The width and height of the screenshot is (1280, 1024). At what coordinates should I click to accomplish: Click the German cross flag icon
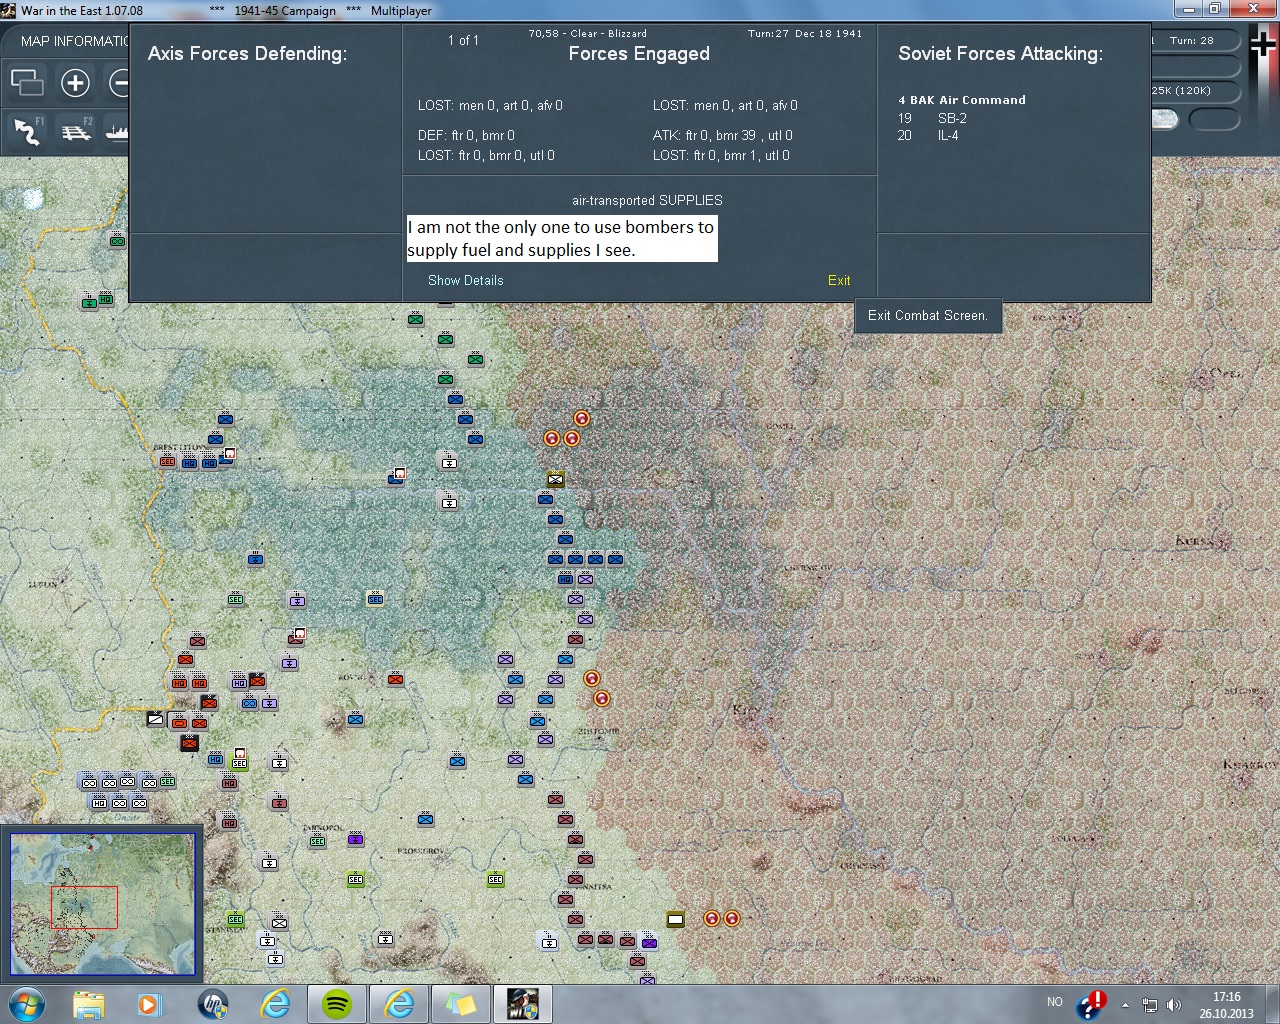(x=1263, y=45)
